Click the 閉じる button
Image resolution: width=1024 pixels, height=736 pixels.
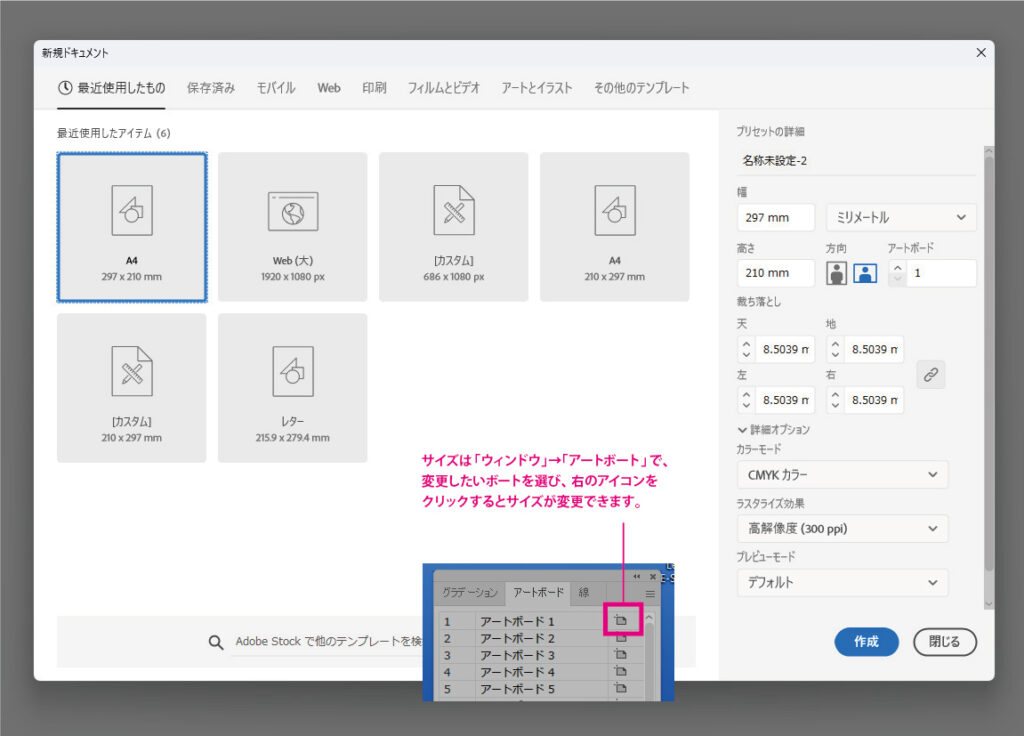click(x=944, y=642)
